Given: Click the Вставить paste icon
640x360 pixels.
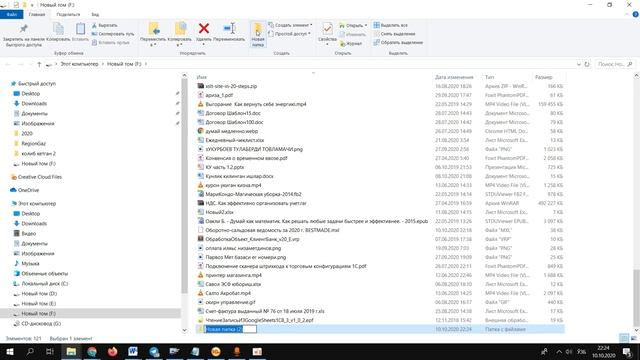Looking at the screenshot, I should (80, 29).
